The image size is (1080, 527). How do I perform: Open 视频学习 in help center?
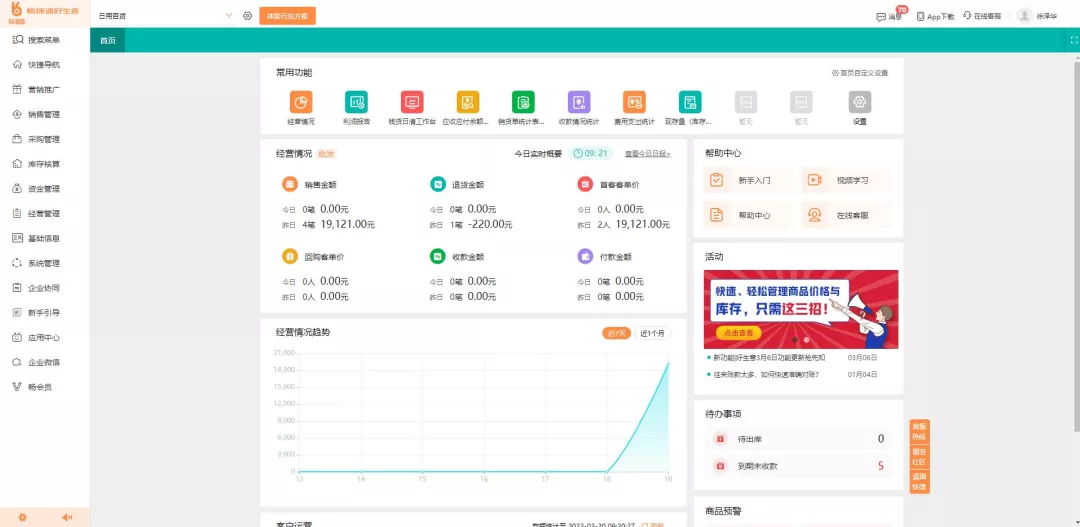pos(847,180)
